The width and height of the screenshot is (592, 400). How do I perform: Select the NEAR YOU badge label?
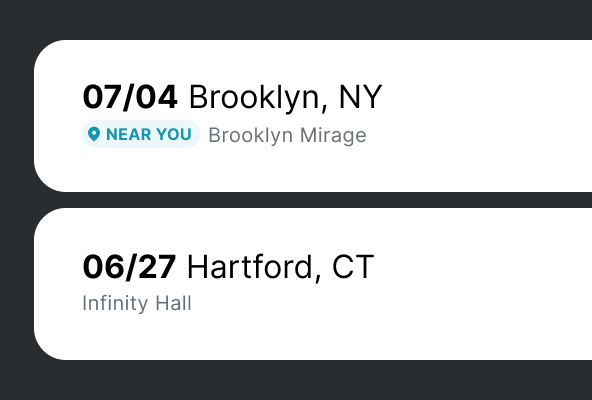pyautogui.click(x=141, y=134)
